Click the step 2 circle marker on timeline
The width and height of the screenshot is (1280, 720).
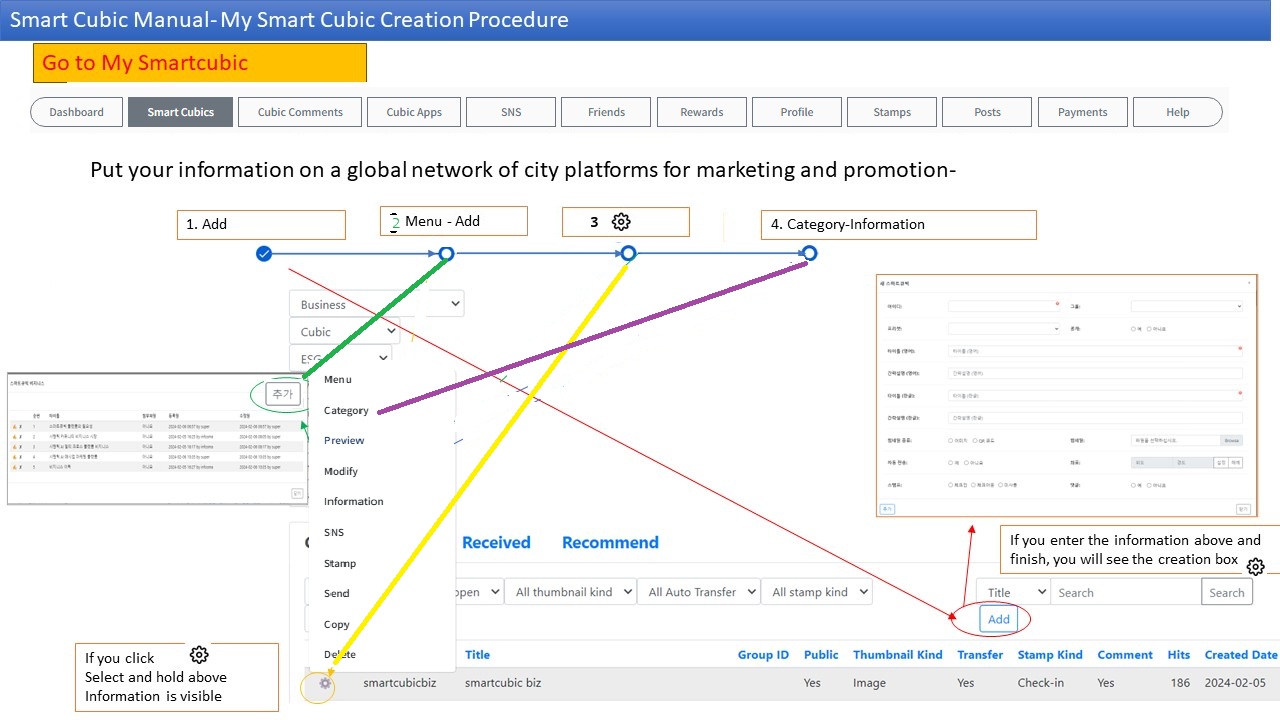[447, 254]
